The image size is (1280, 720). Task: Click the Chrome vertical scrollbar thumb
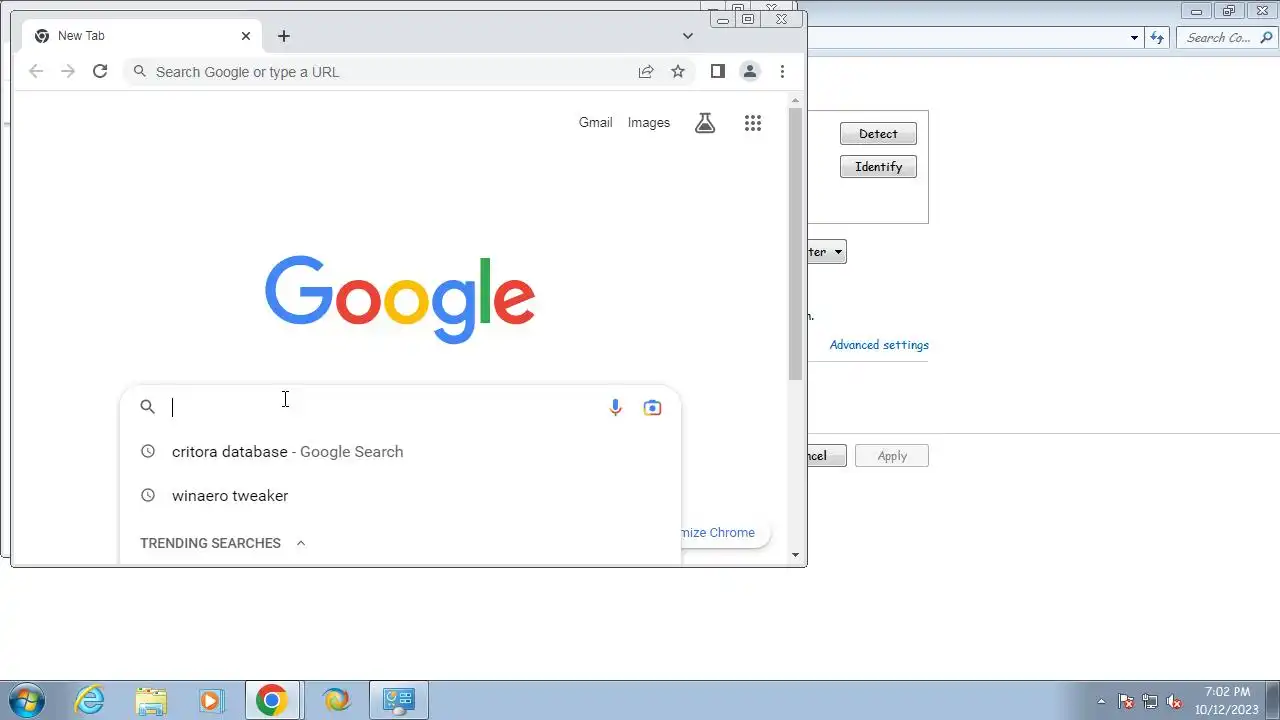coord(796,244)
